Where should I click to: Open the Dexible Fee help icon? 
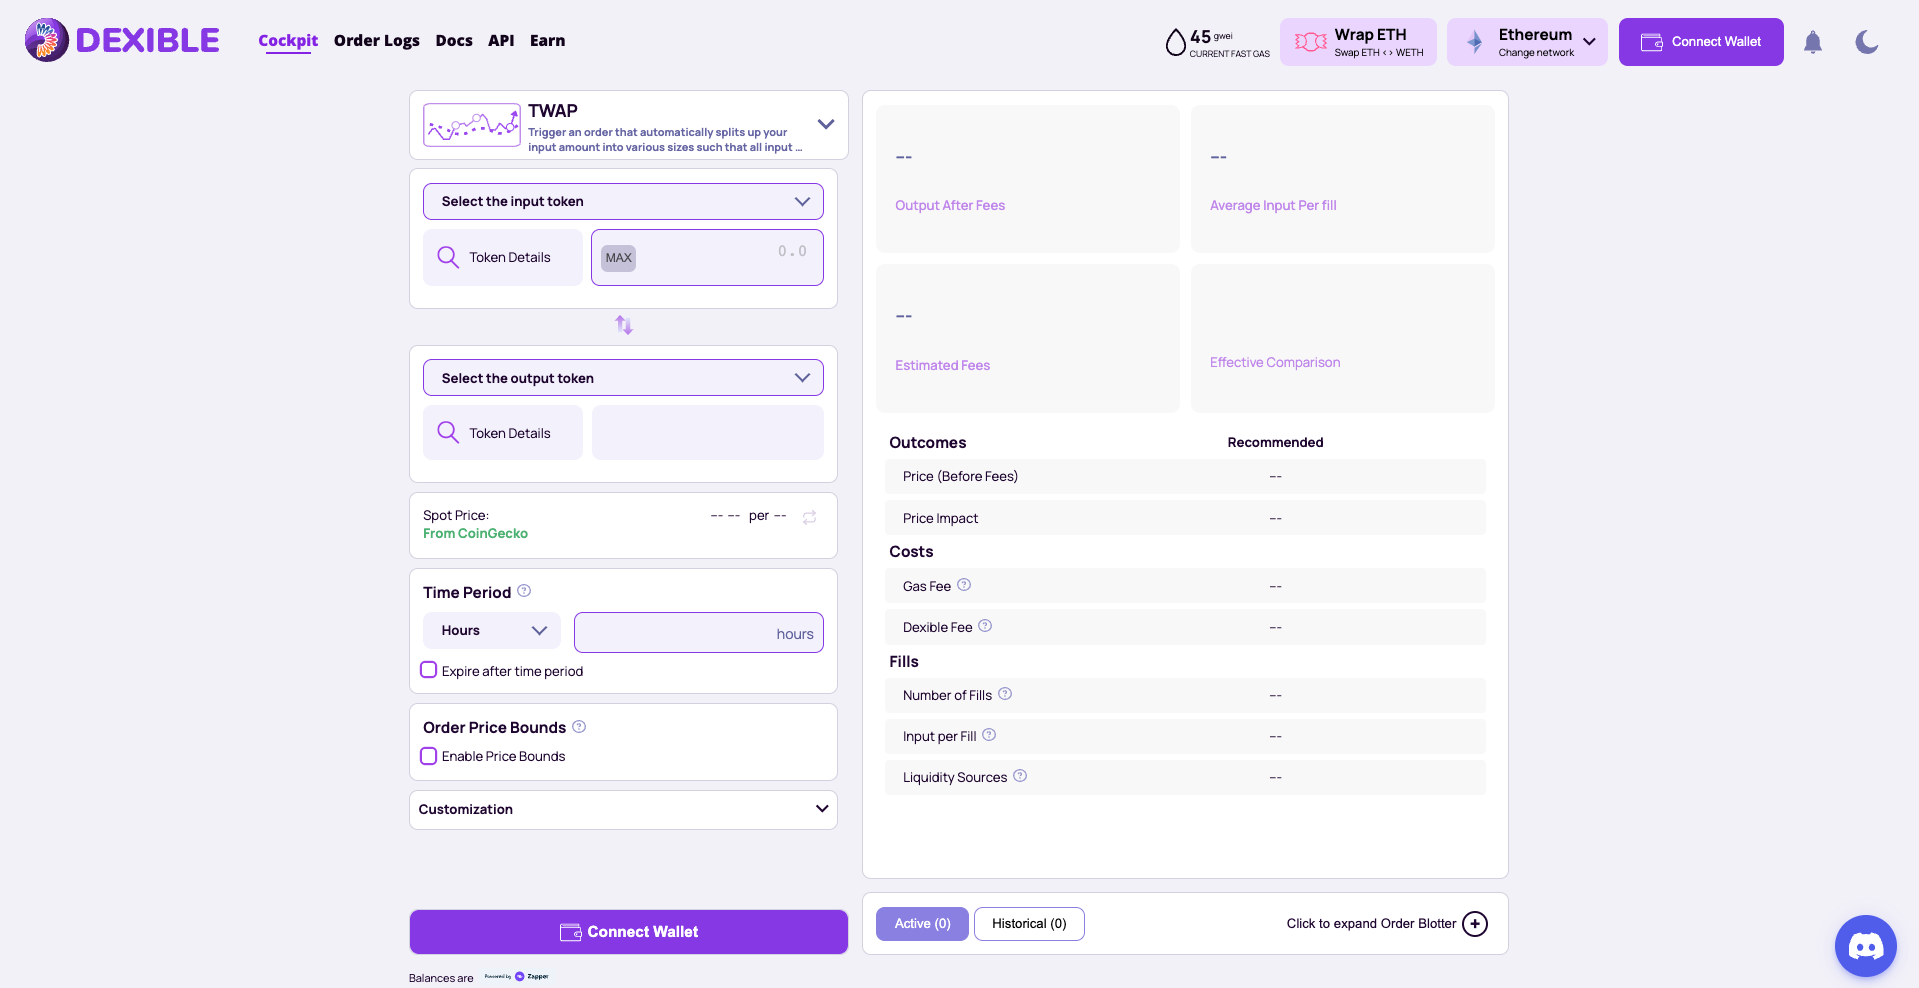[985, 626]
